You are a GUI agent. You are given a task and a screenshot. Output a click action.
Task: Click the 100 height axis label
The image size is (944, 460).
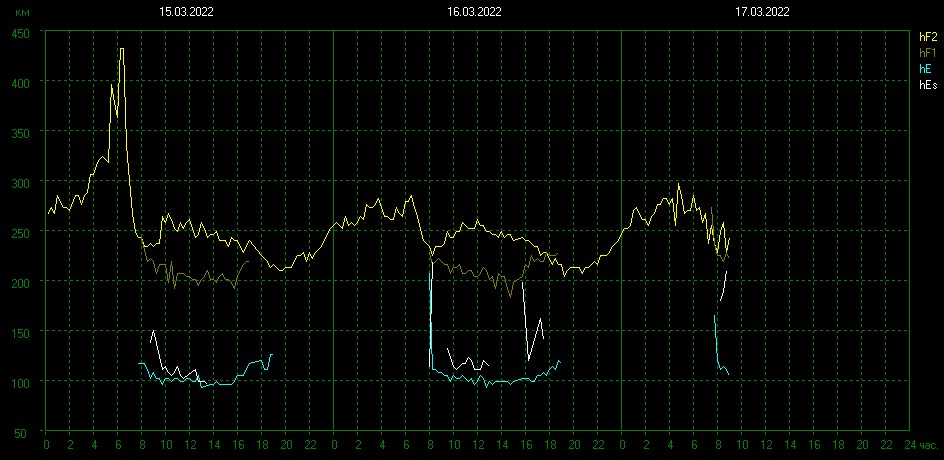21,382
